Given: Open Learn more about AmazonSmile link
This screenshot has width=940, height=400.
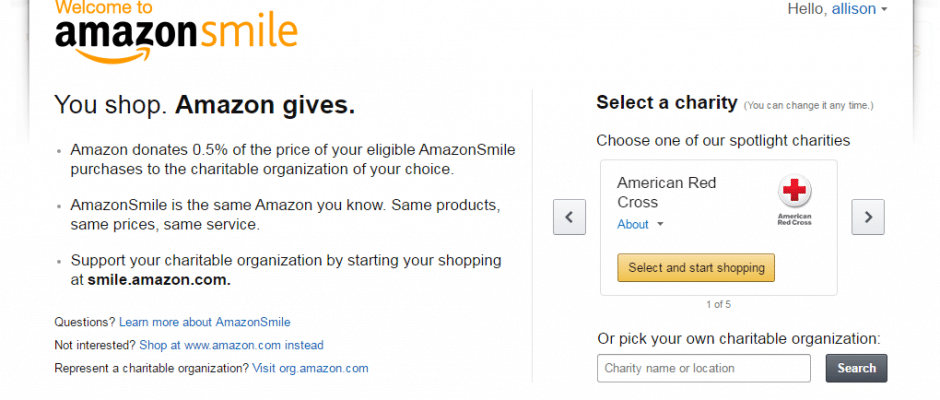Looking at the screenshot, I should pyautogui.click(x=204, y=322).
